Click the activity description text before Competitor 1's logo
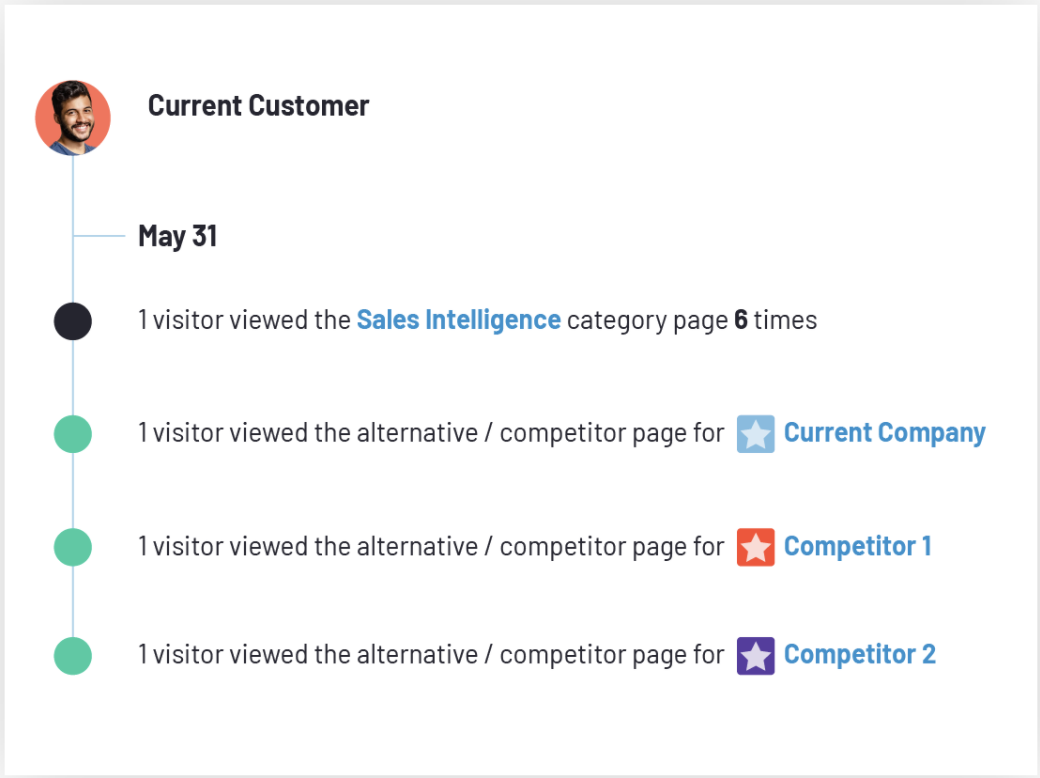1040x778 pixels. [x=430, y=546]
